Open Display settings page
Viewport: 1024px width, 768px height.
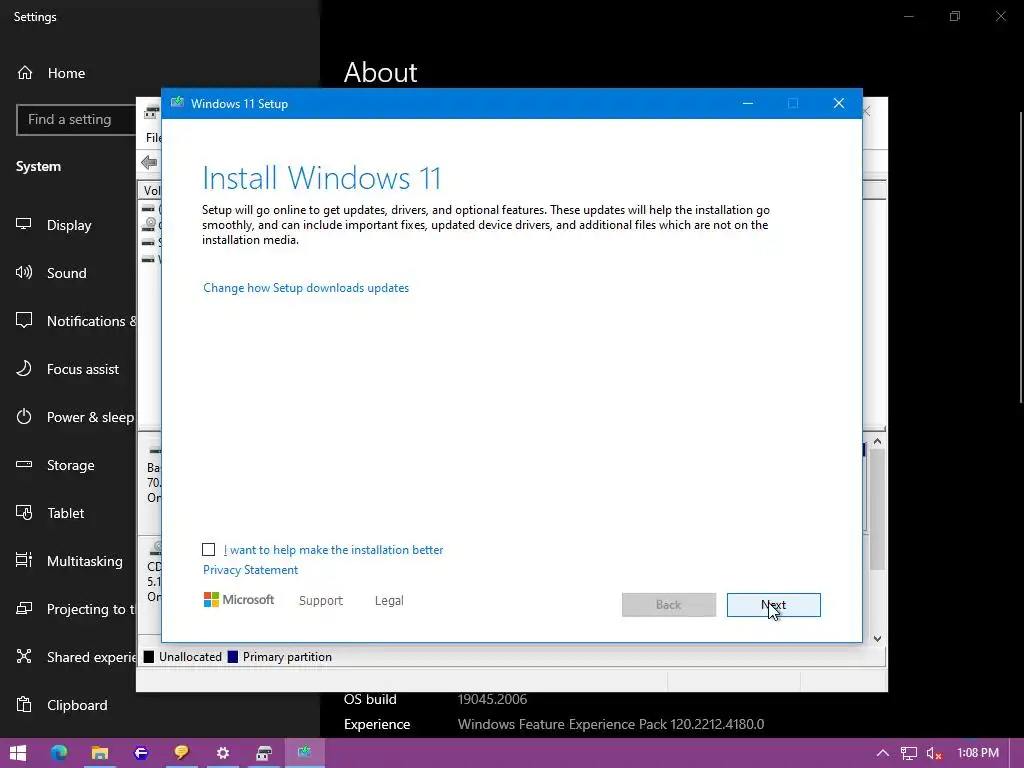point(69,225)
